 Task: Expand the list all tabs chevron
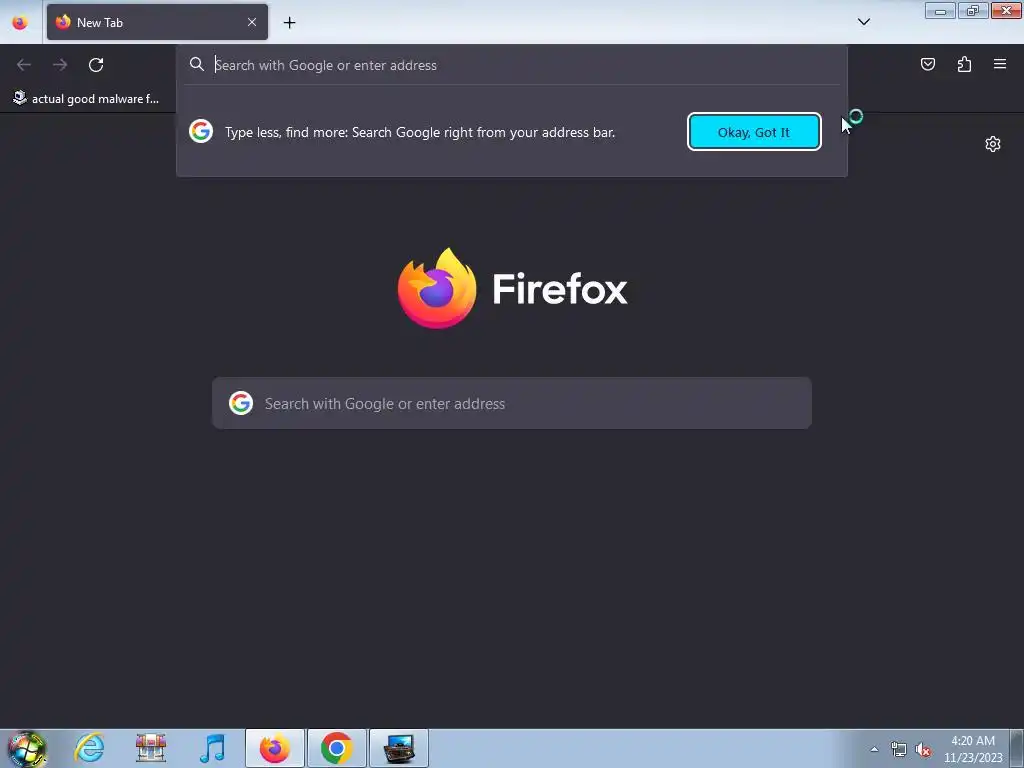[863, 22]
